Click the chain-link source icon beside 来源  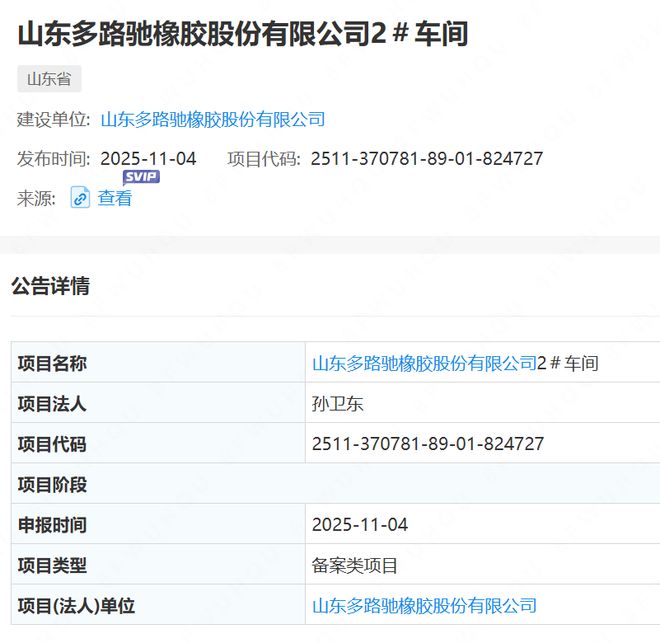pyautogui.click(x=80, y=198)
